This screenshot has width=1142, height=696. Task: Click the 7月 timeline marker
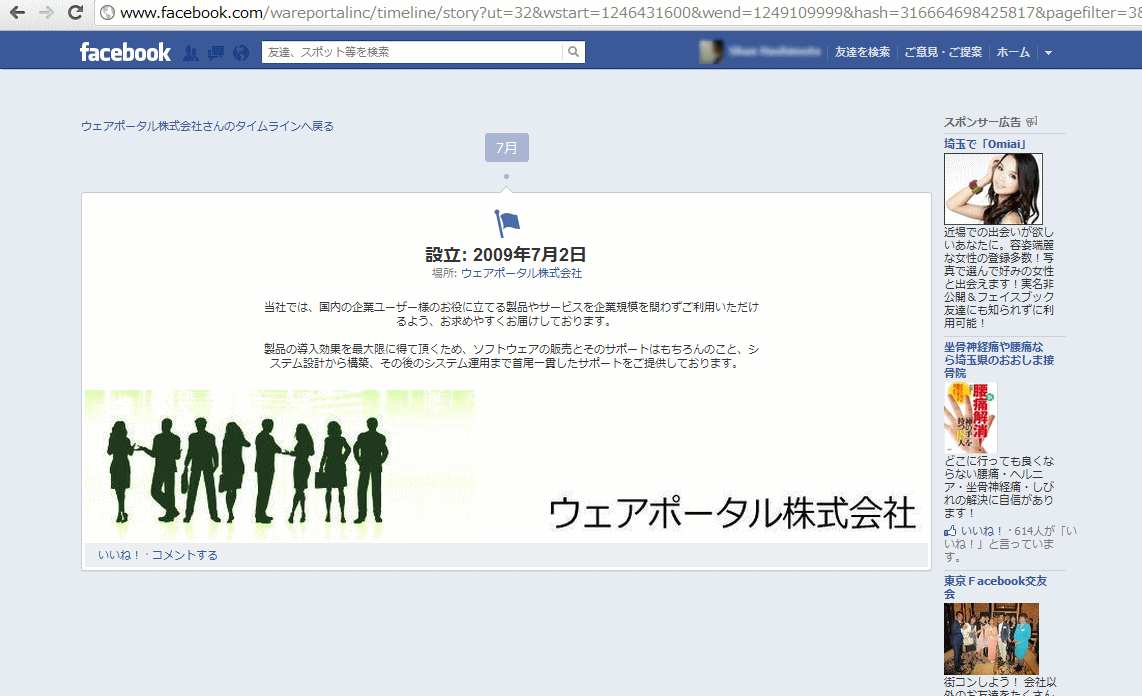click(x=507, y=148)
